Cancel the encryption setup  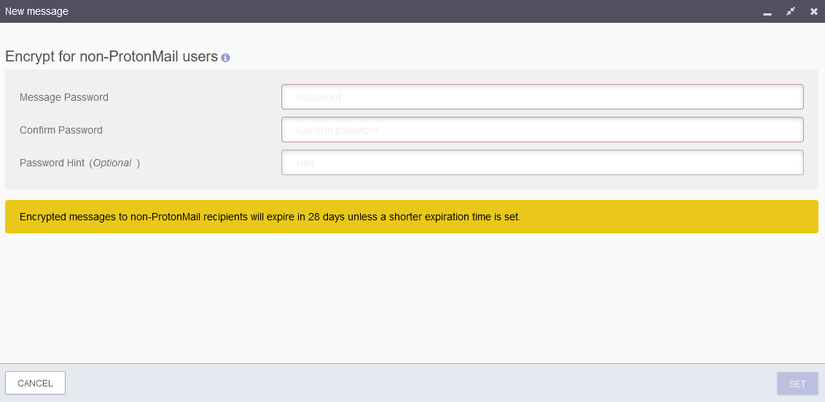[x=35, y=383]
